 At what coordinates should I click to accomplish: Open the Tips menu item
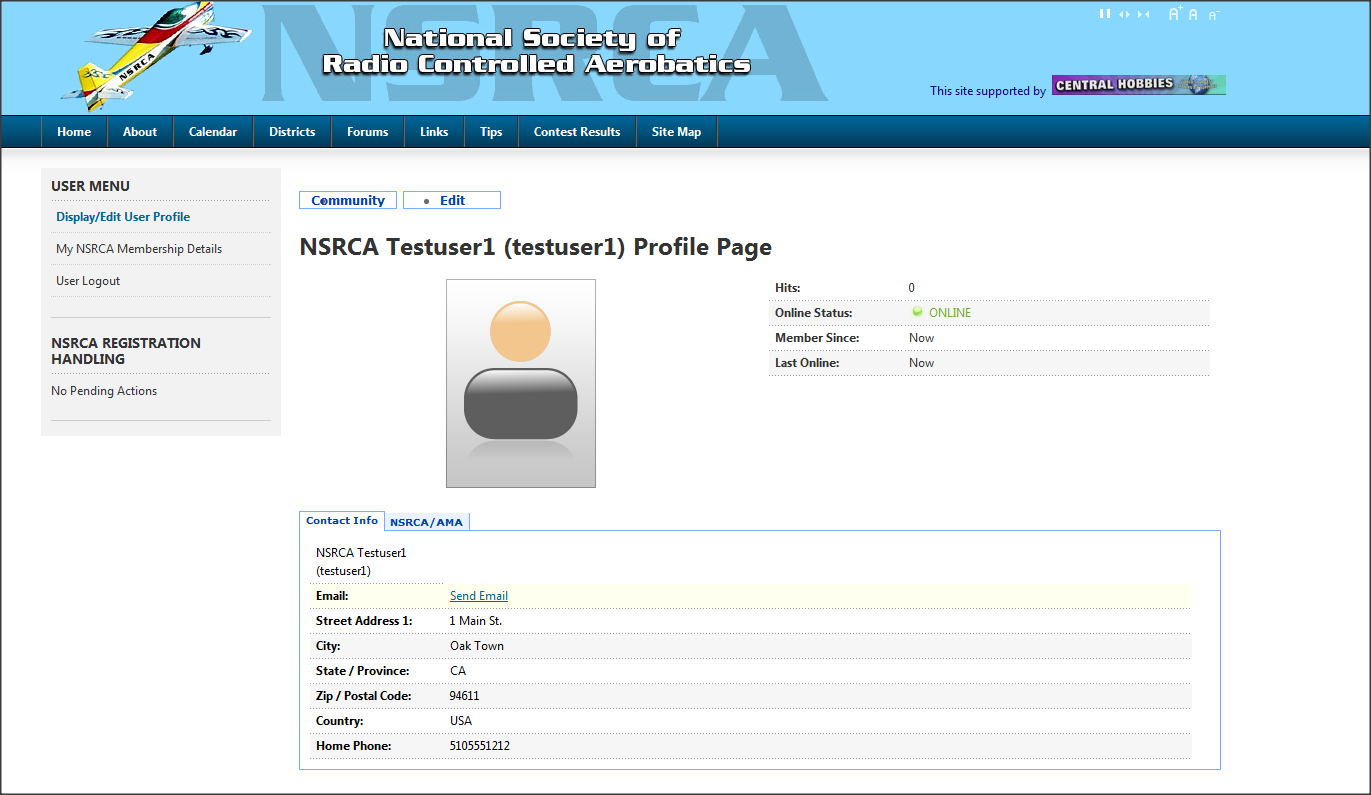coord(491,132)
